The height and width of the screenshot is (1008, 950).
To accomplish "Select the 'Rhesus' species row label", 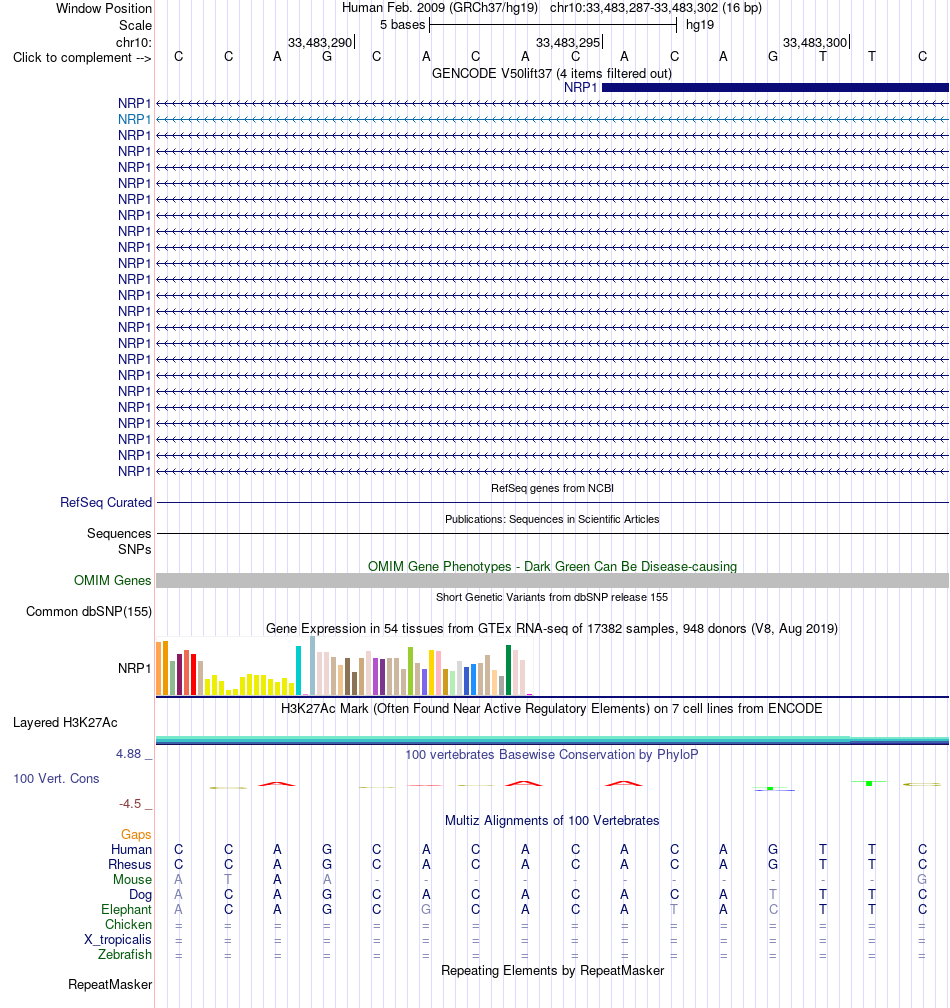I will click(x=130, y=864).
